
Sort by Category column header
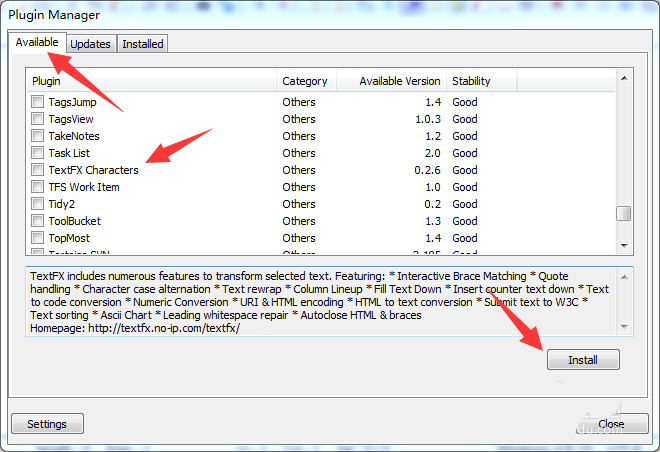(x=306, y=81)
